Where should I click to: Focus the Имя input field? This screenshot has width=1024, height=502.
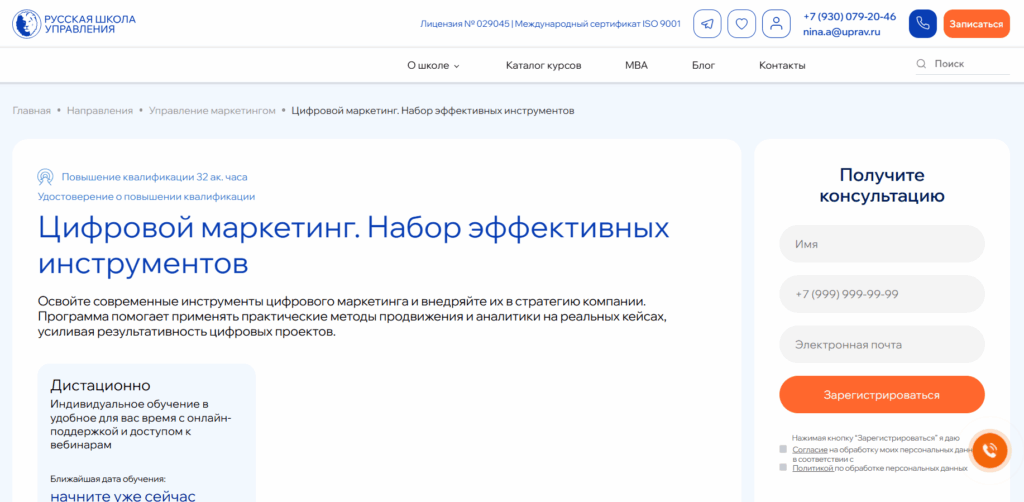[x=882, y=244]
